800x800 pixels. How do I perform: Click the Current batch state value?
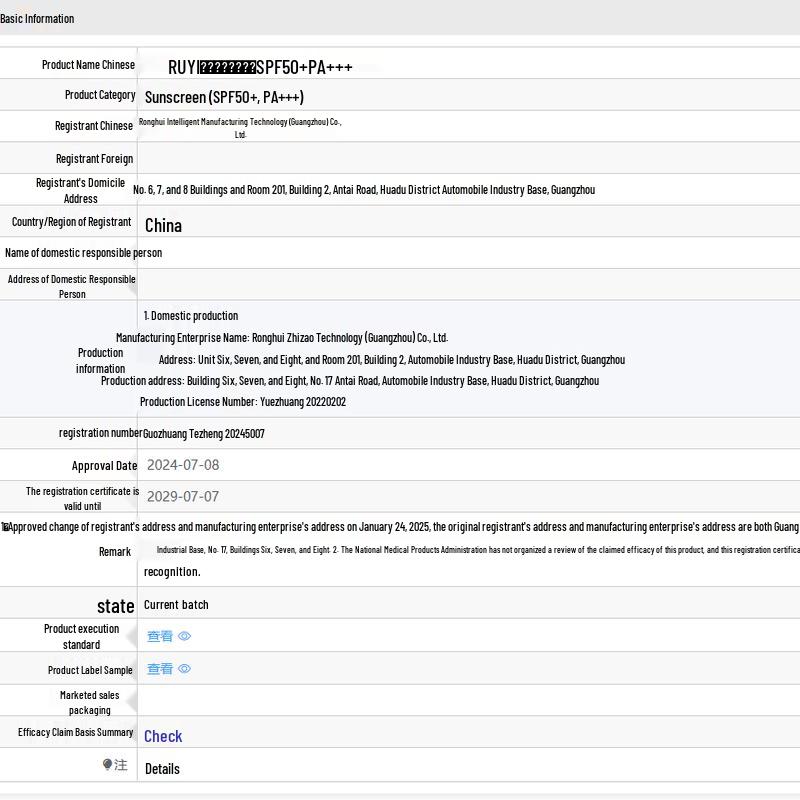point(176,605)
